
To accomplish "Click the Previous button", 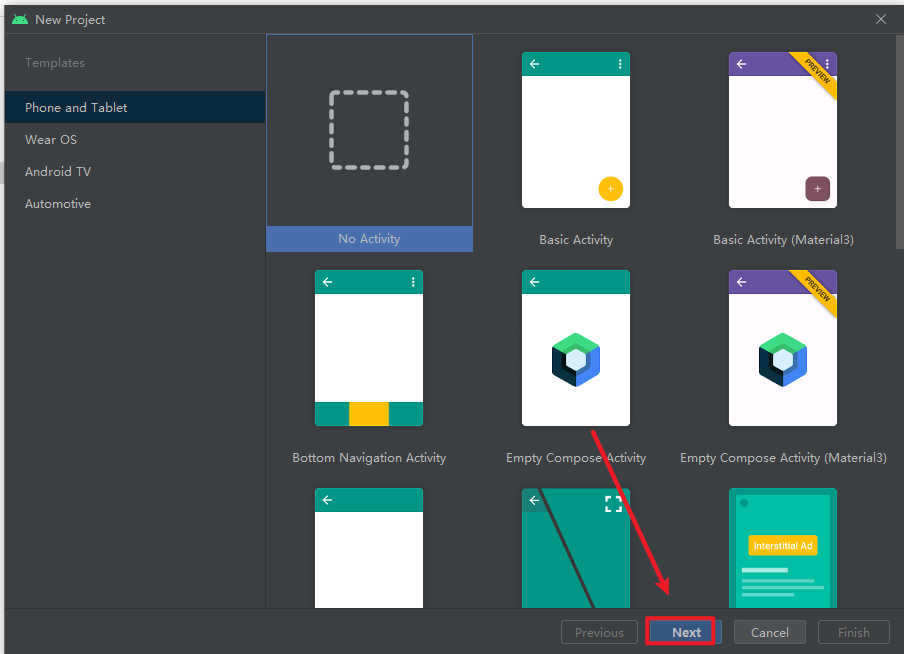I will pos(599,632).
